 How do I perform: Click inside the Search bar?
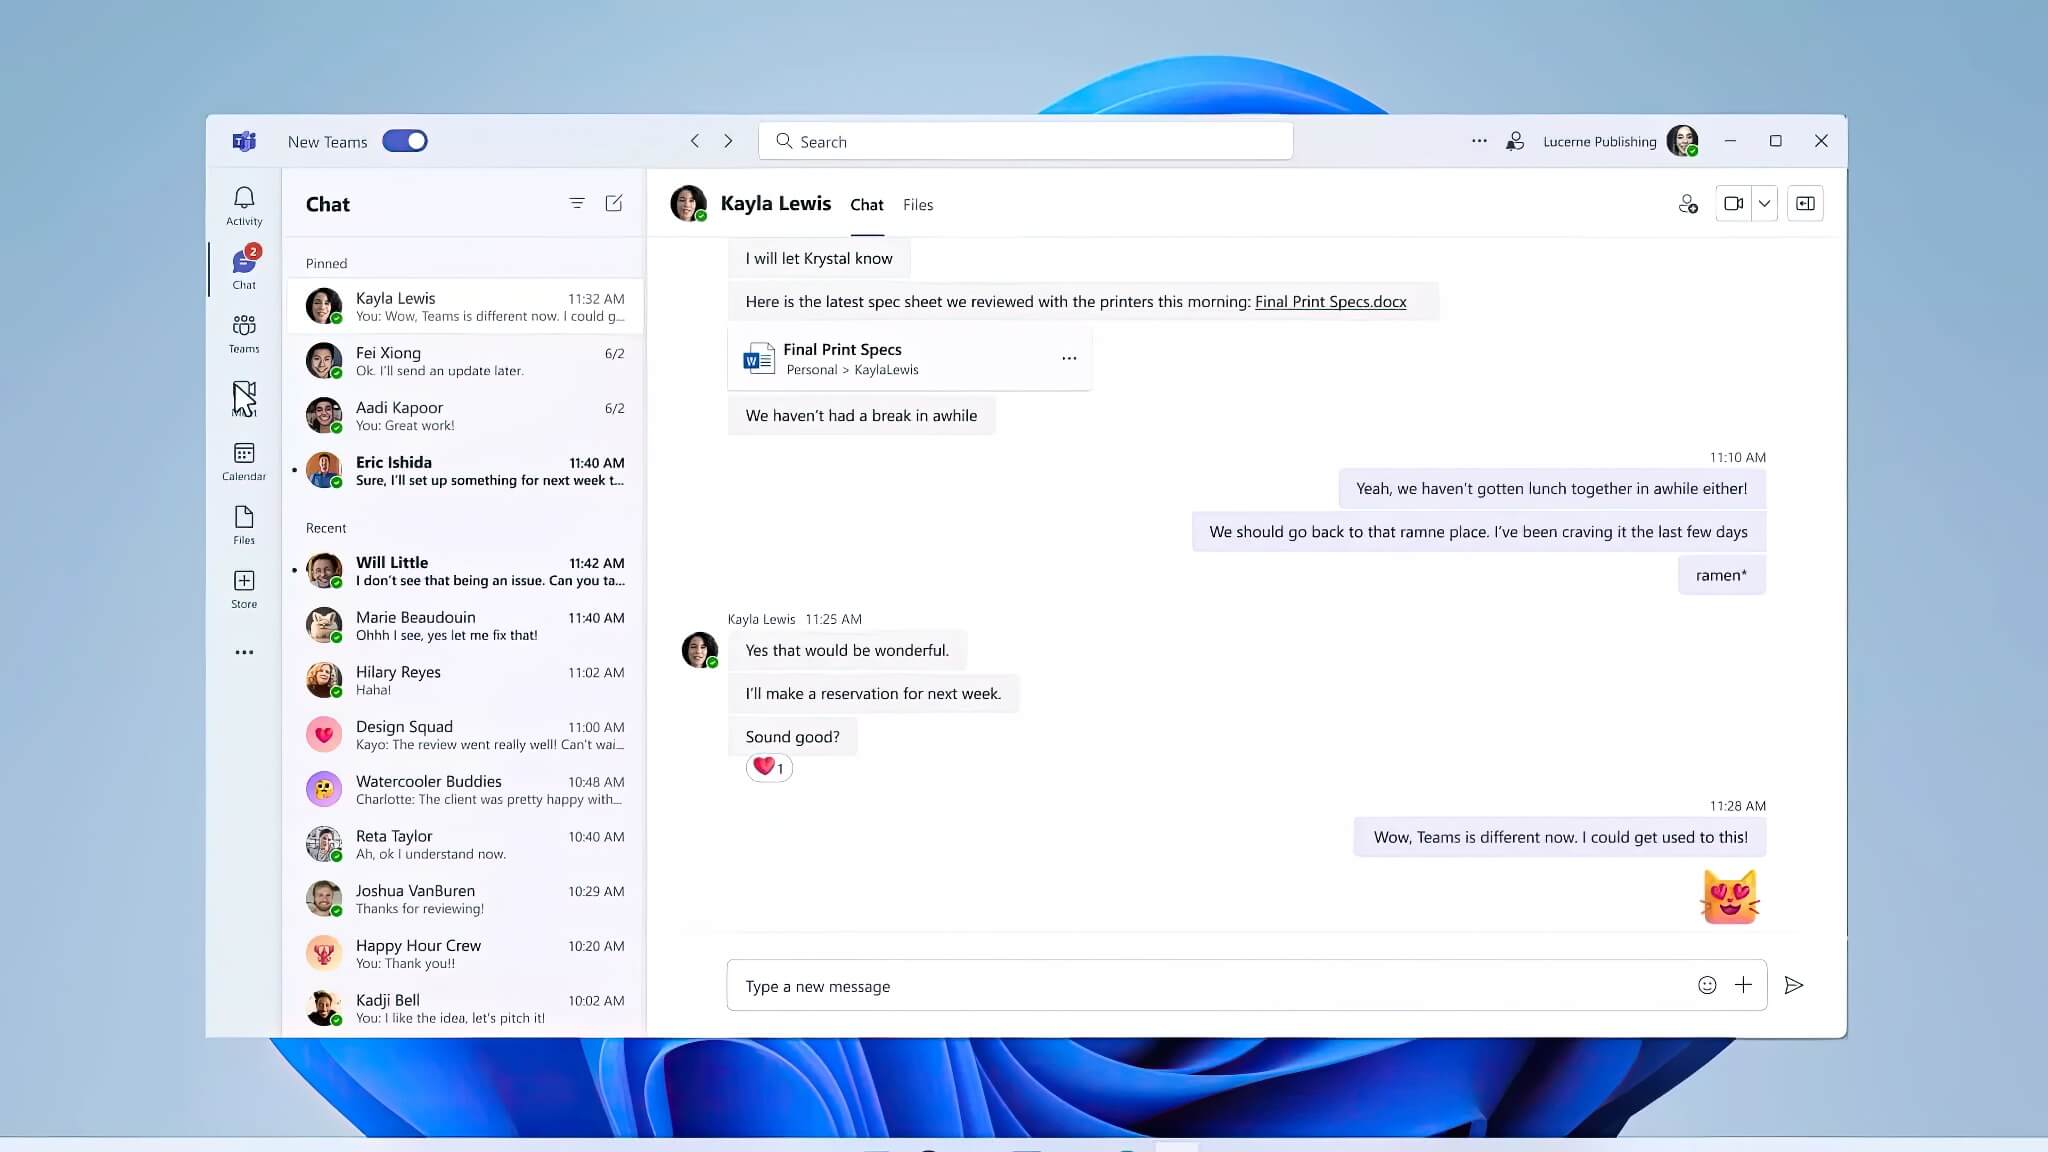[x=1024, y=141]
